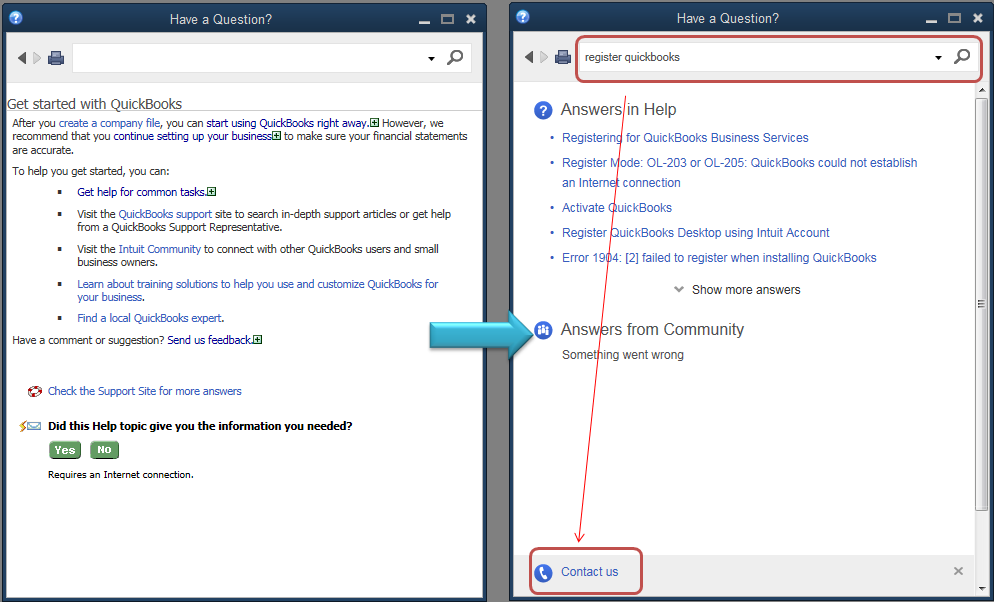The width and height of the screenshot is (994, 602).
Task: Open 'continue setting up your business' link
Action: [x=193, y=136]
